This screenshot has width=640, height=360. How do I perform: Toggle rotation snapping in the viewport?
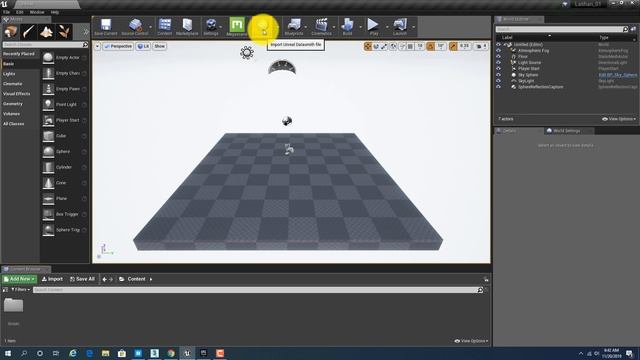[x=431, y=47]
